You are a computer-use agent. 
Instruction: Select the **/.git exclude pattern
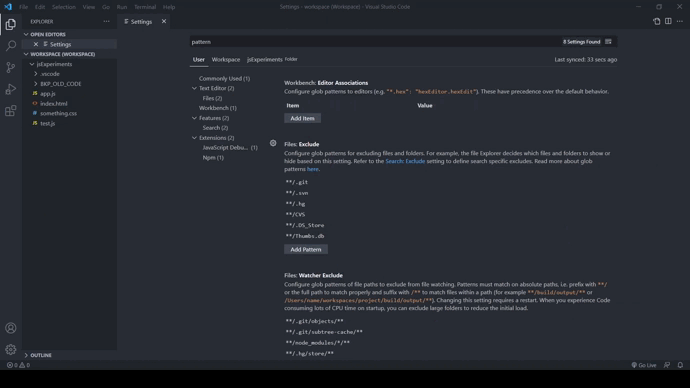297,182
